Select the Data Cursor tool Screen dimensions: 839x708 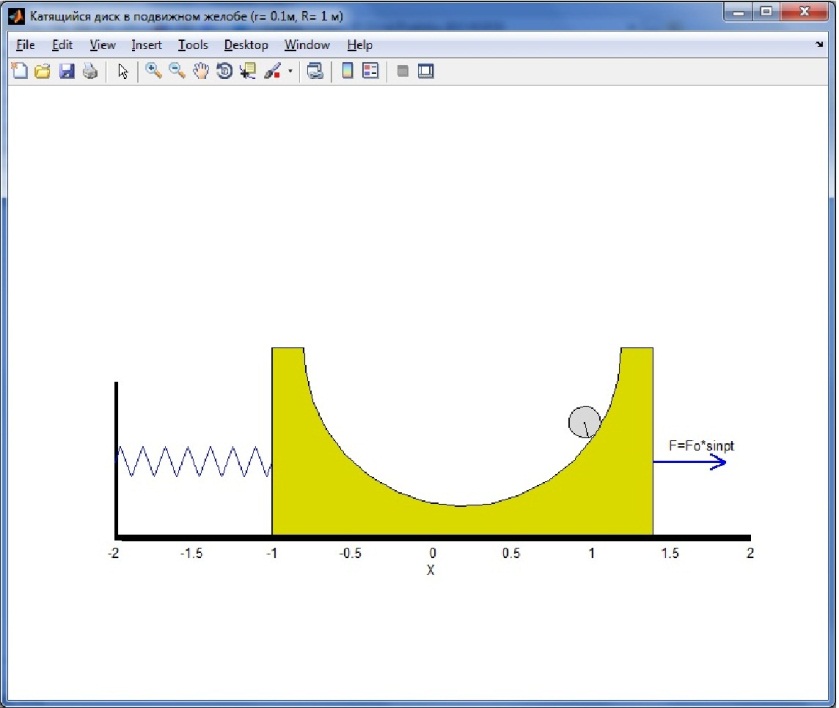point(248,71)
